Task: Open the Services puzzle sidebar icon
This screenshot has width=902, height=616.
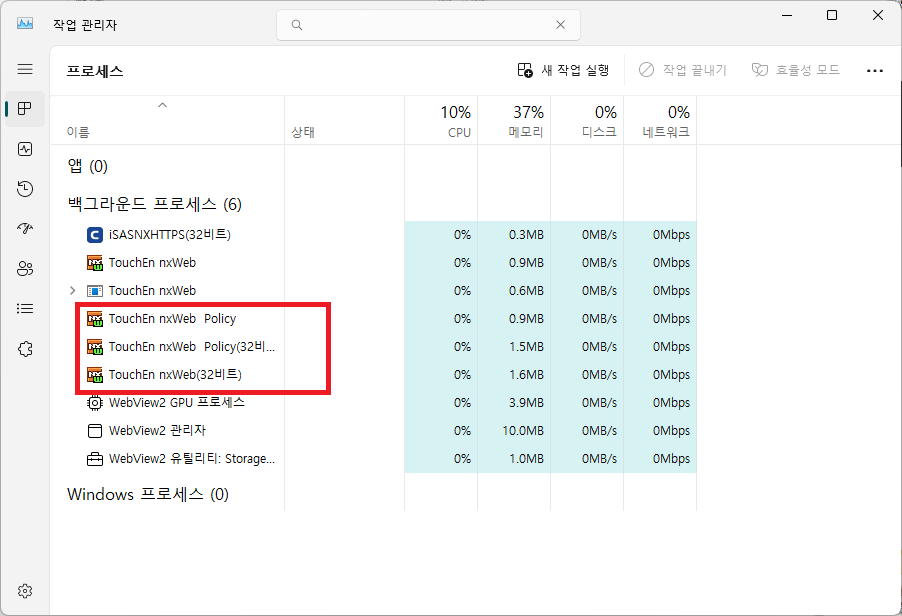Action: click(x=25, y=349)
